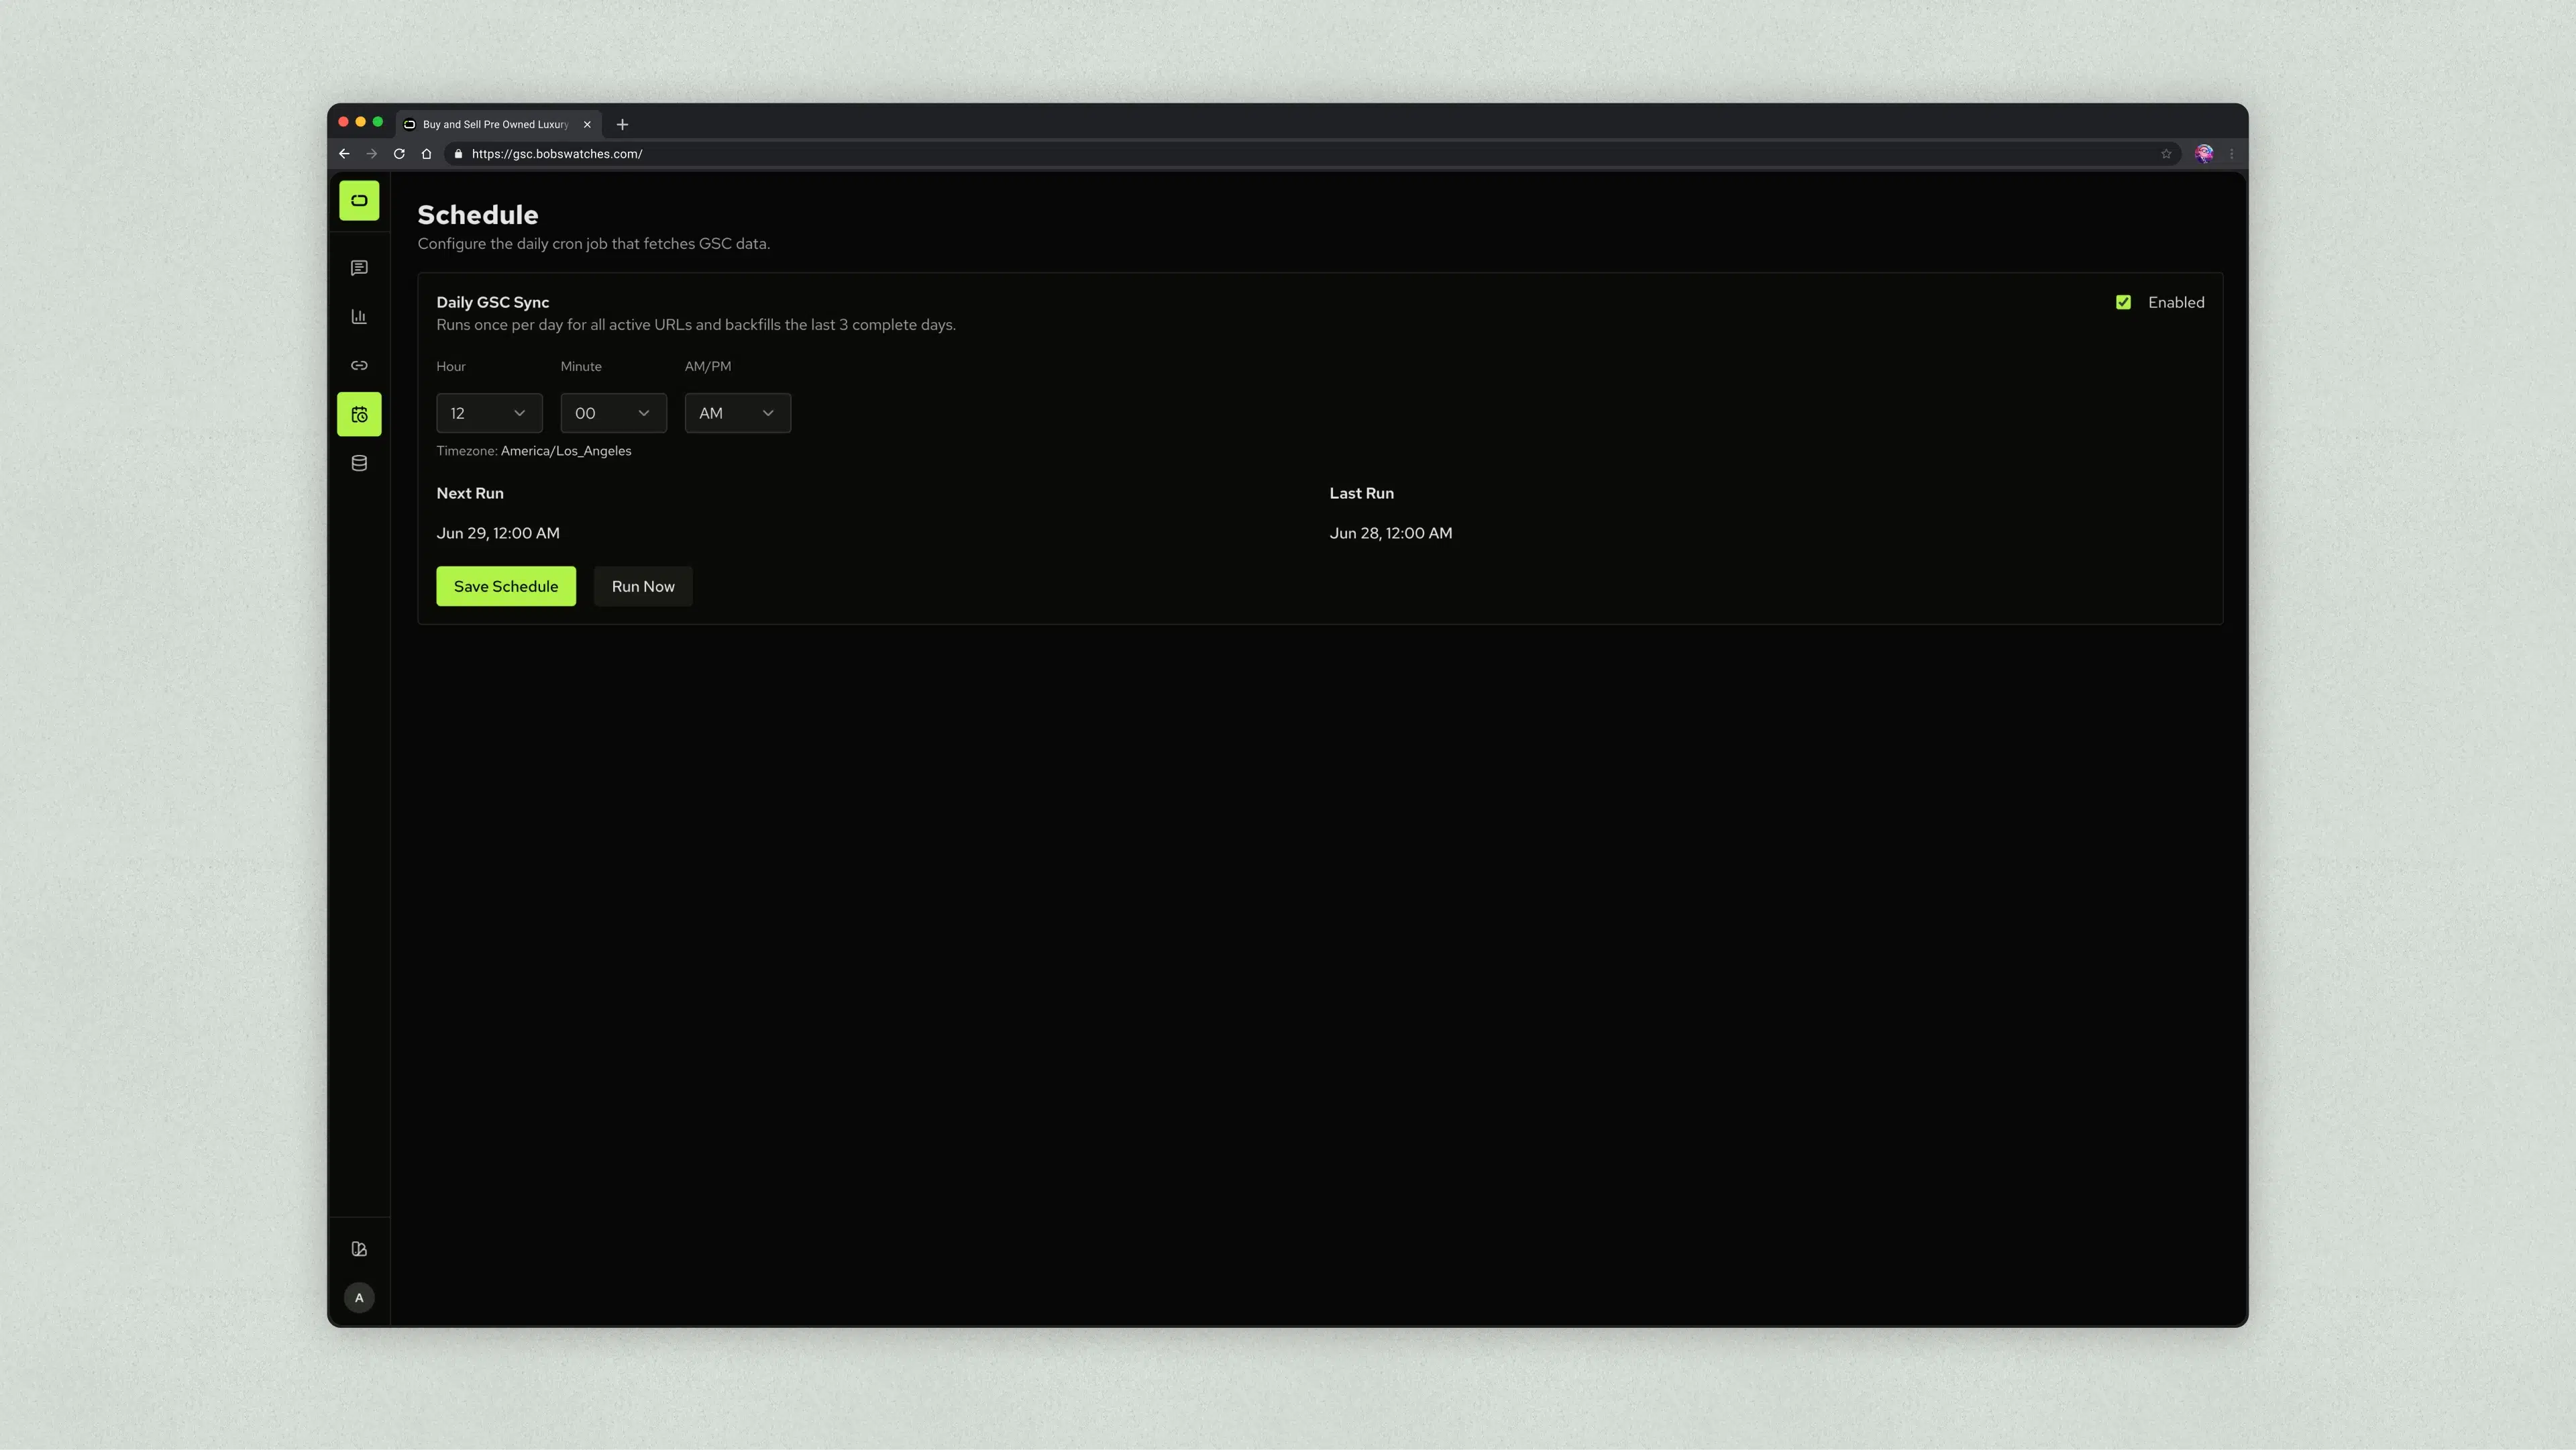2576x1450 pixels.
Task: Click the theme toggle icon near sidebar bottom
Action: pyautogui.click(x=359, y=1249)
